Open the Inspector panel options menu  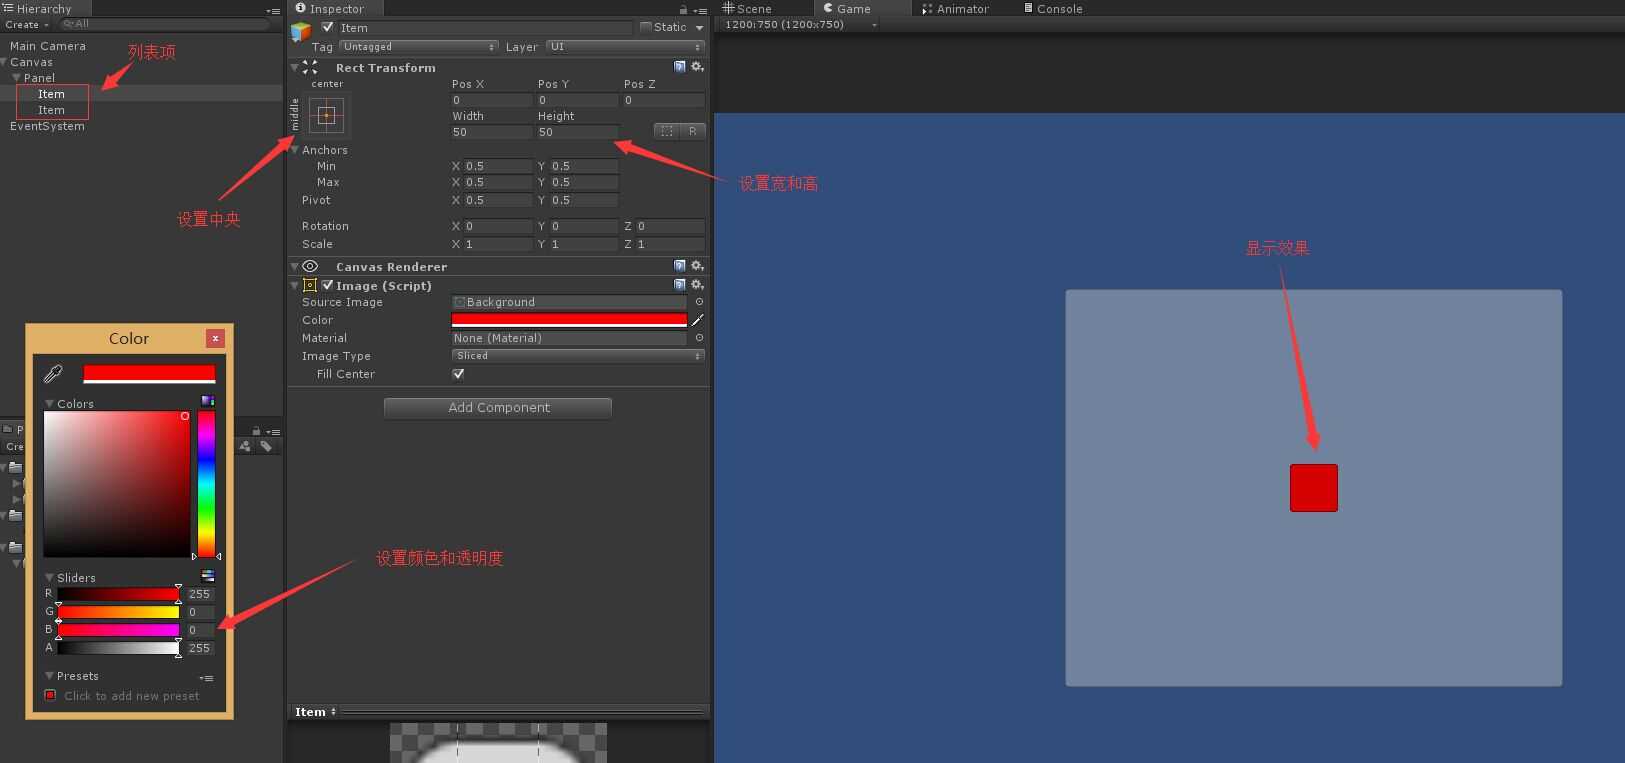click(x=700, y=10)
